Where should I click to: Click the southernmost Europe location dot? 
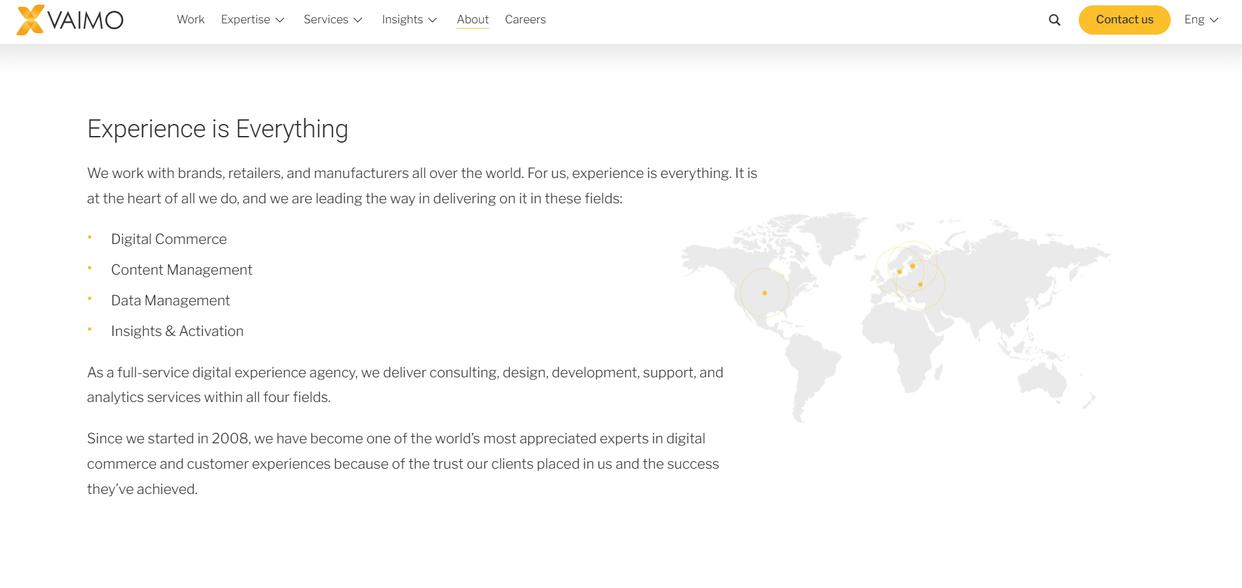click(x=920, y=285)
